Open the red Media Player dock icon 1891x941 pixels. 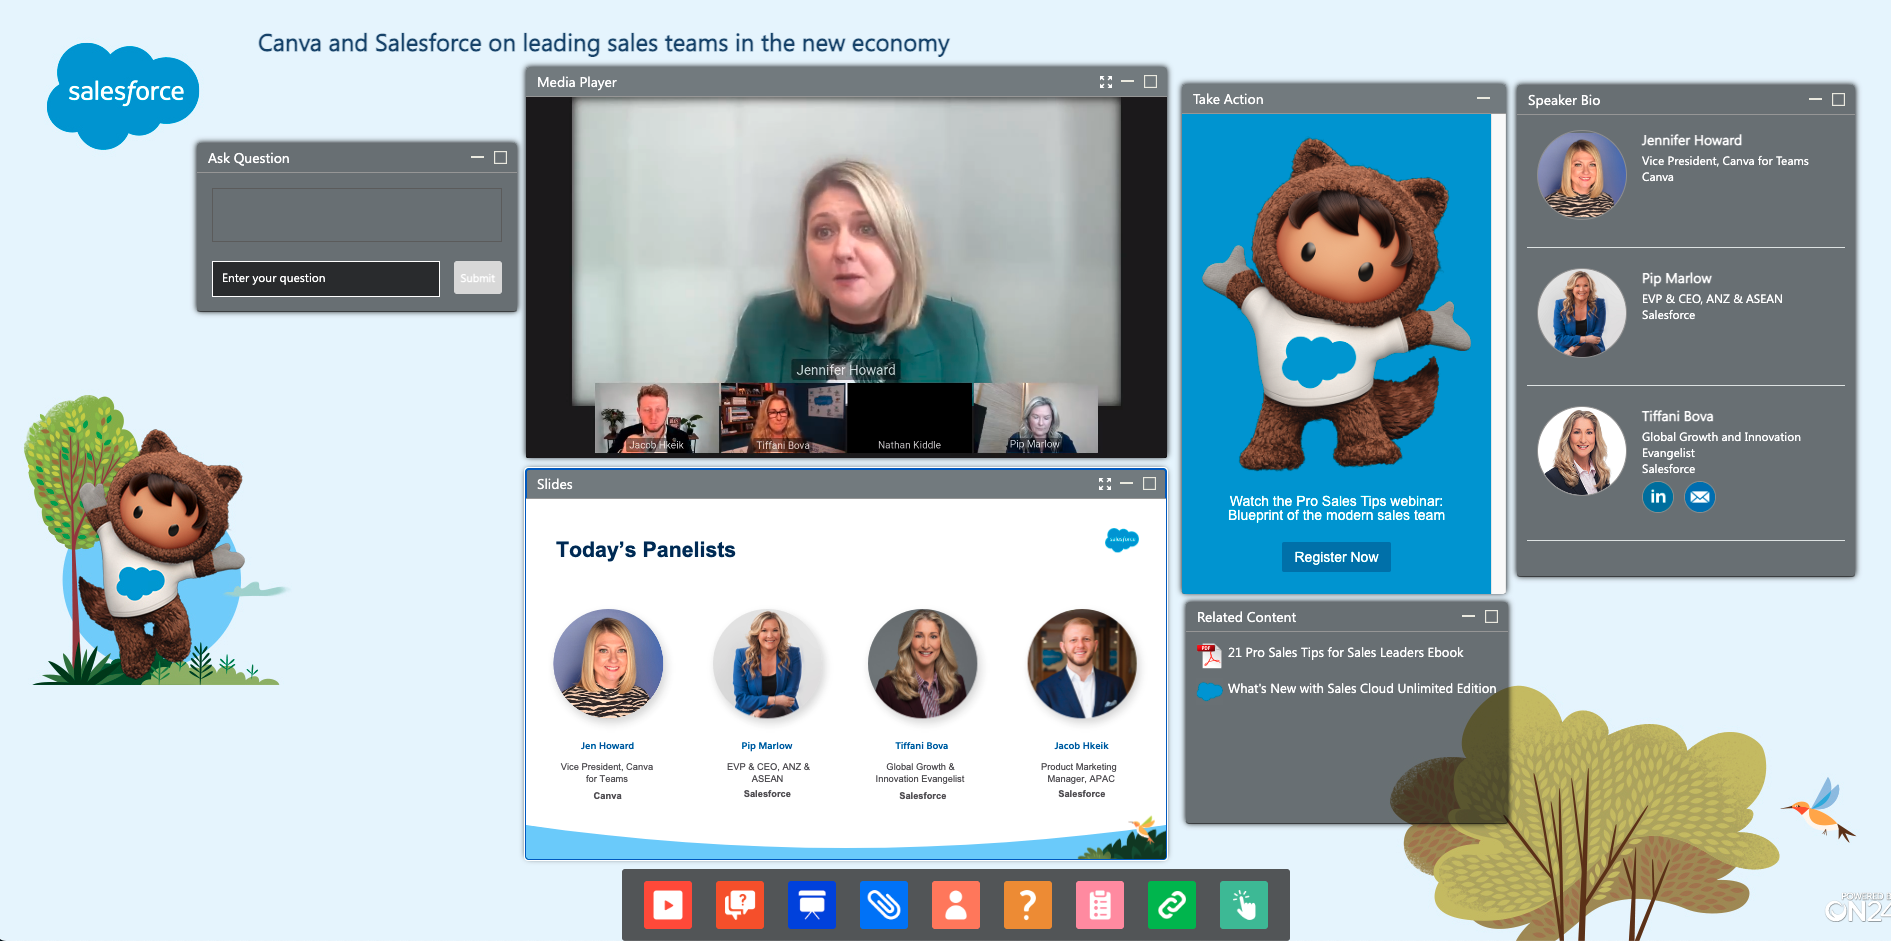click(x=667, y=905)
